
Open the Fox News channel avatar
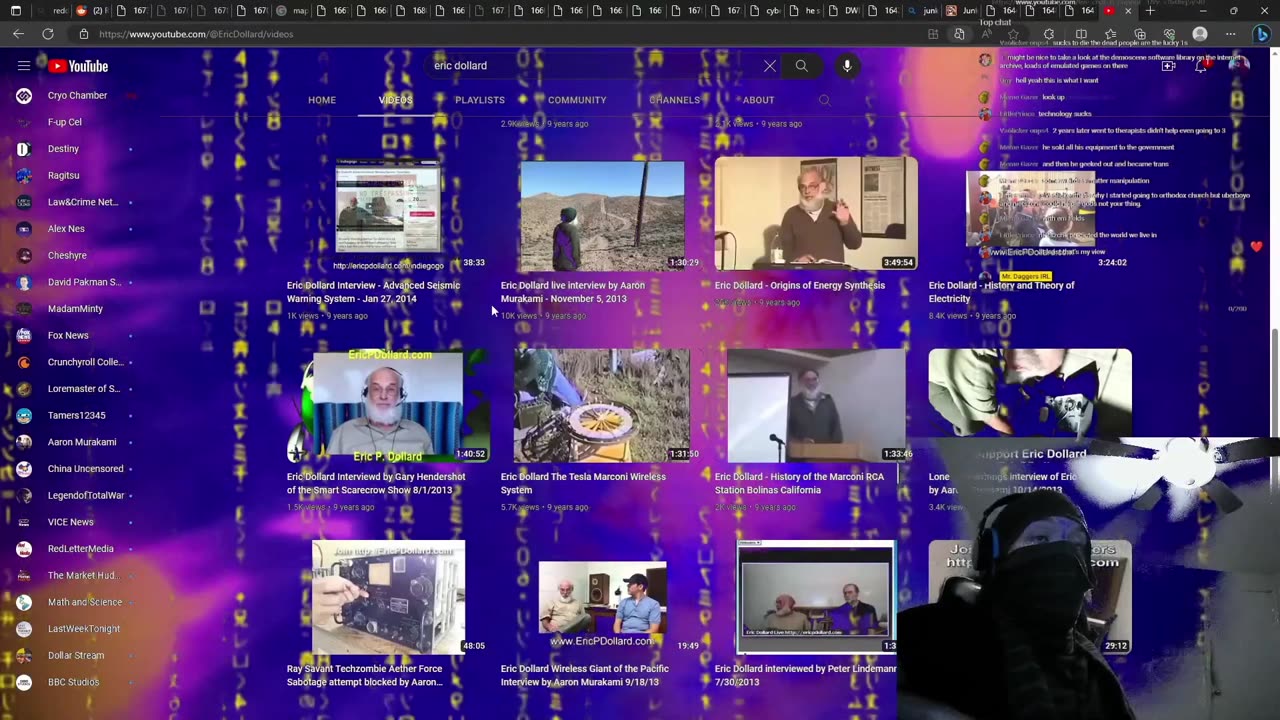tap(24, 336)
